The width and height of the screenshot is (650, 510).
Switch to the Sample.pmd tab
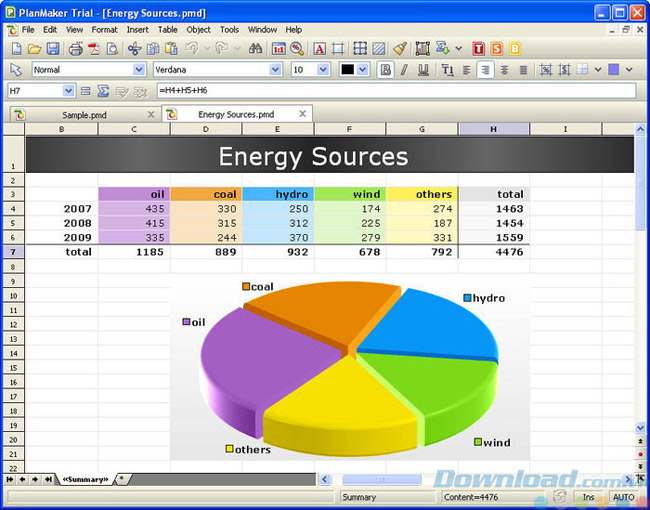(83, 115)
